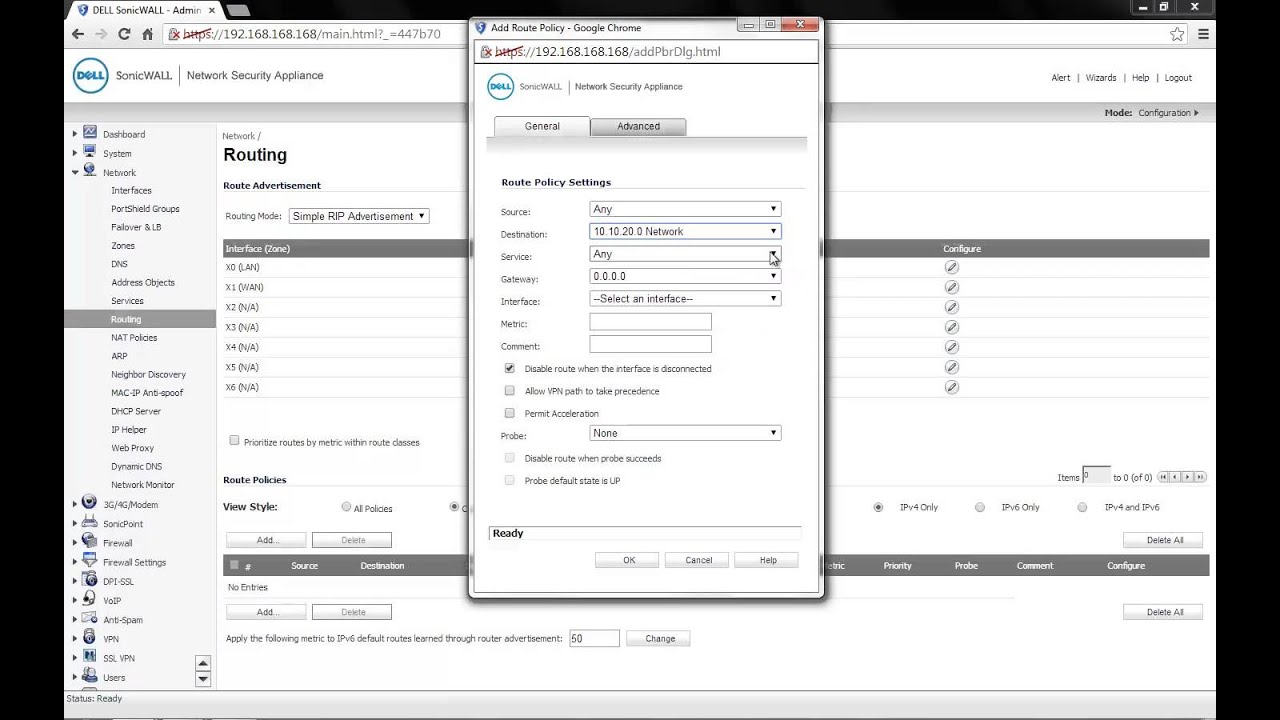Screen dimensions: 1280x720
Task: Click the Dell SonicWALL logo
Action: tap(91, 75)
